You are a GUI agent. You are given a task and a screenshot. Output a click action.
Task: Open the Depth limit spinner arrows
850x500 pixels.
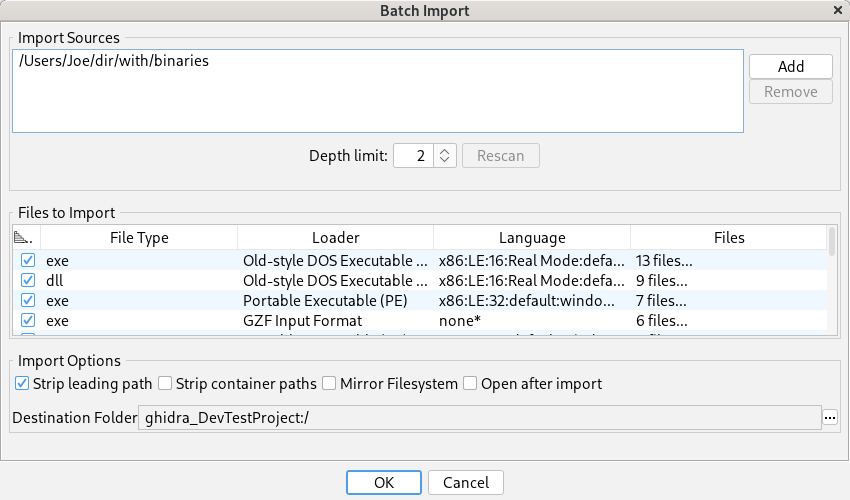446,156
